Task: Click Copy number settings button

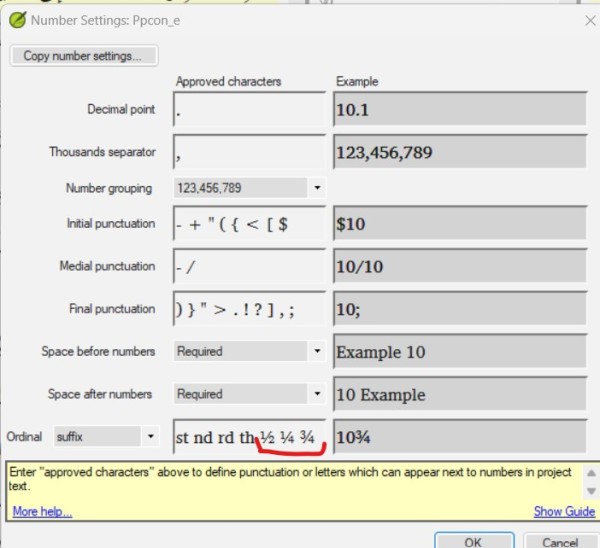Action: 84,56
